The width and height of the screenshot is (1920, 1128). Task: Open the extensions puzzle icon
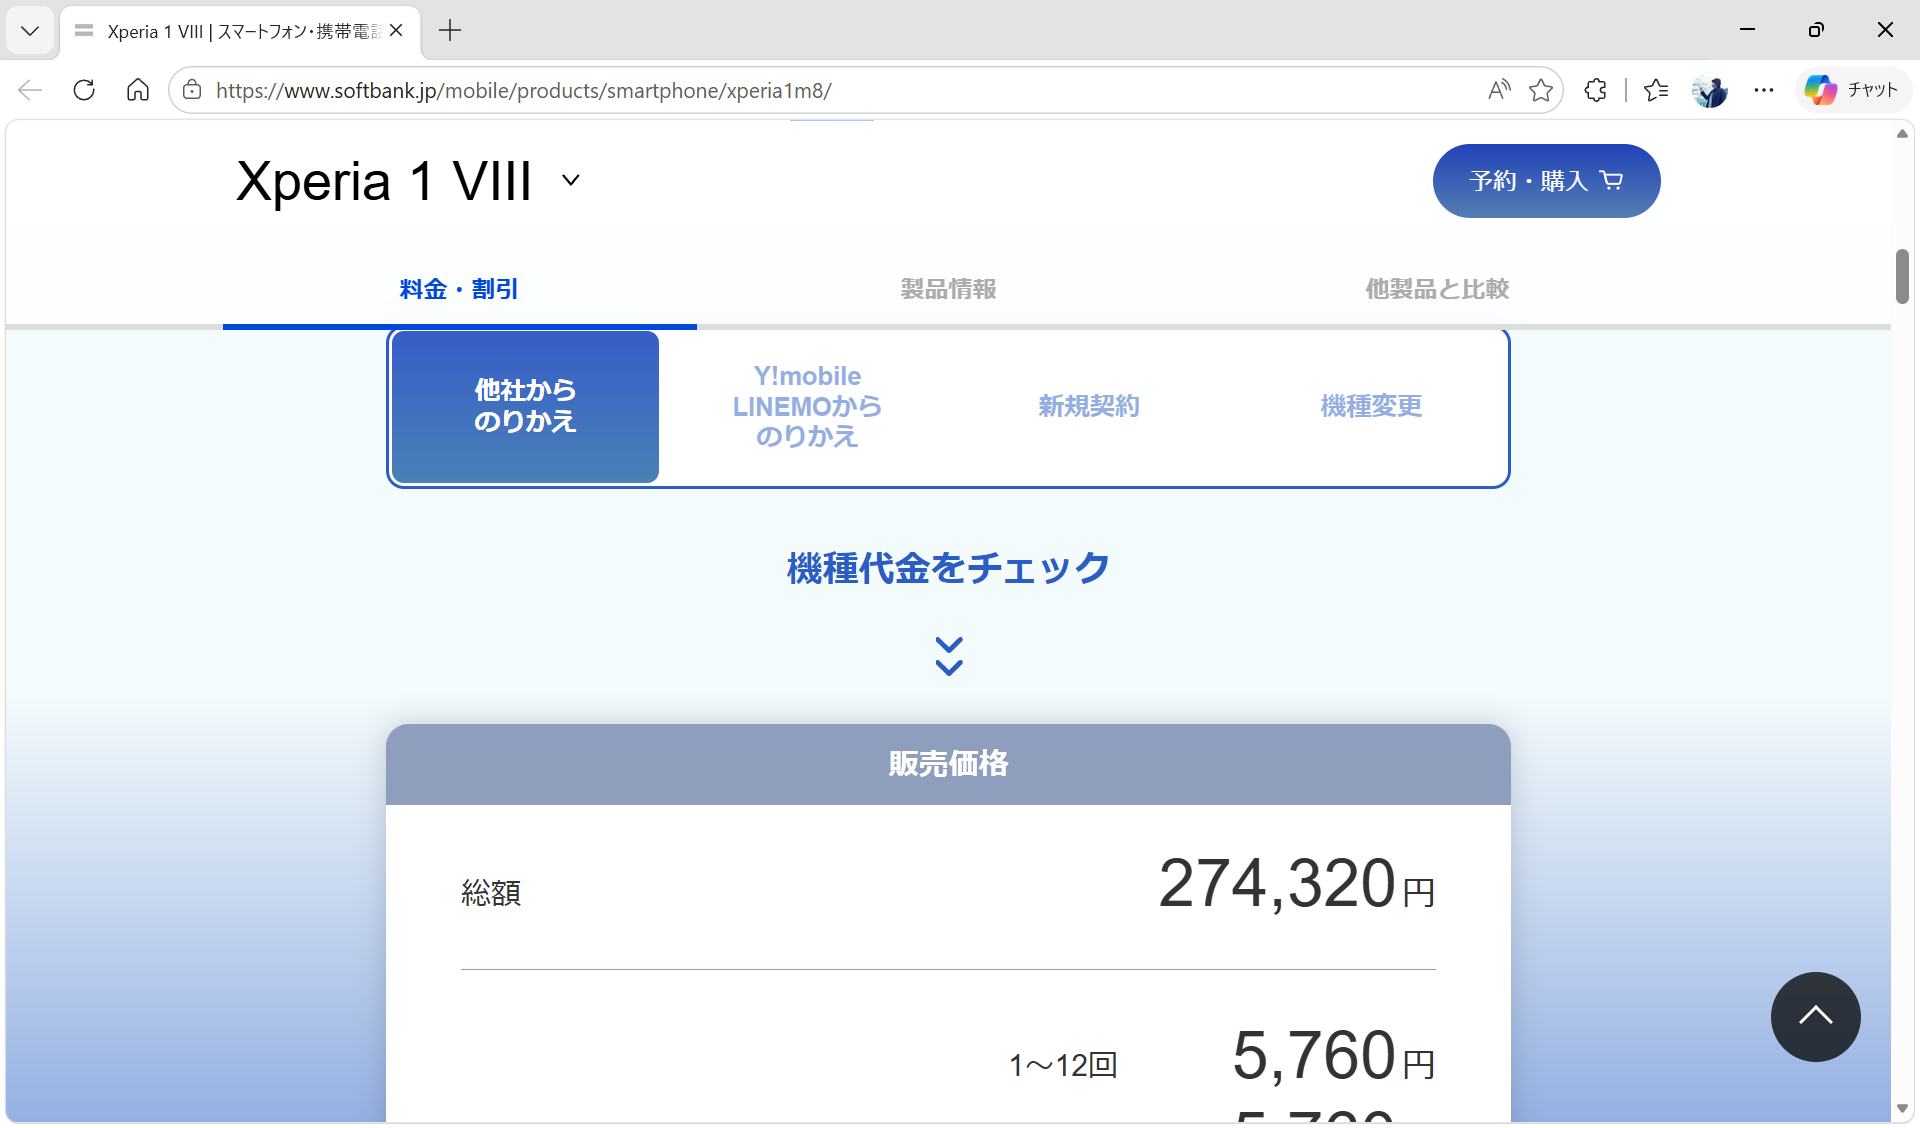[1596, 90]
